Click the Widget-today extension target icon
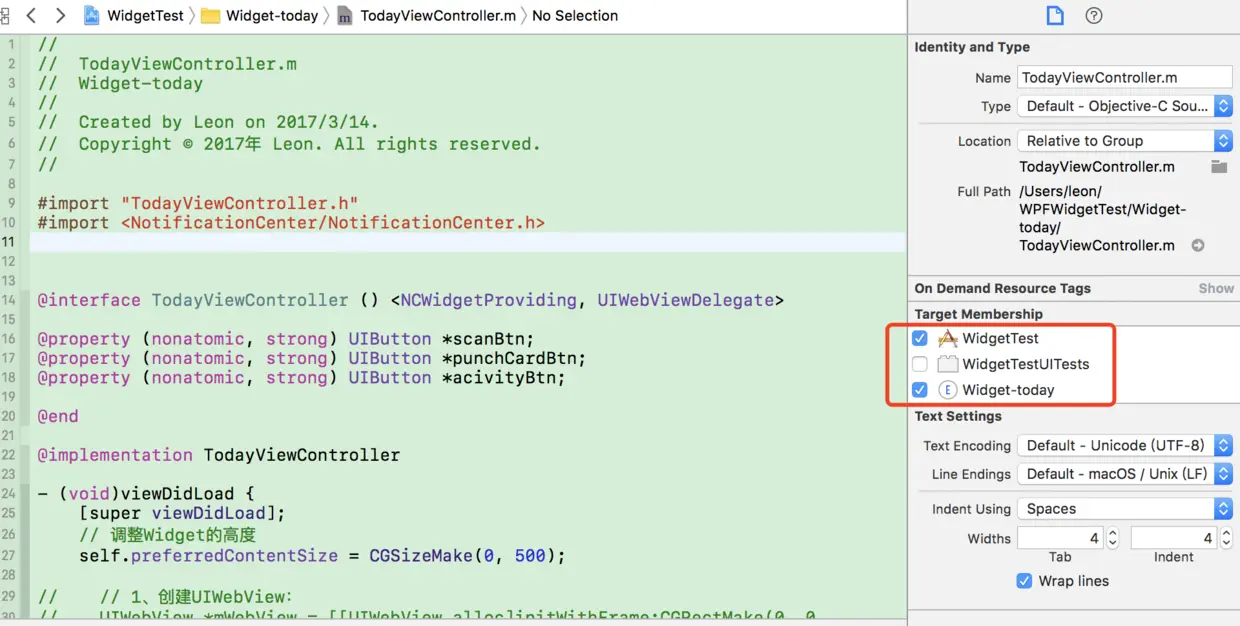The height and width of the screenshot is (626, 1240). (x=947, y=390)
